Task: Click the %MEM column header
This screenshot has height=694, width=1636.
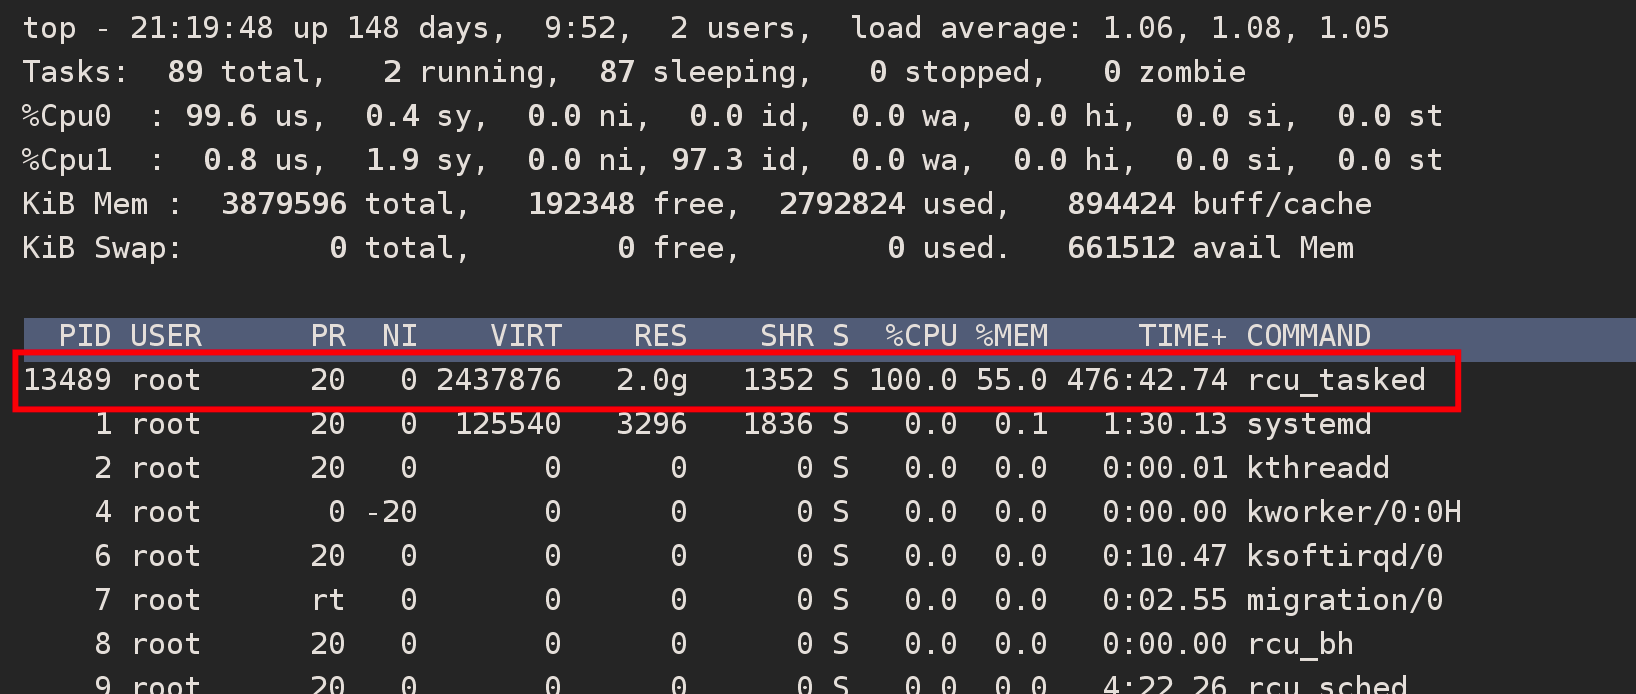Action: [1012, 336]
